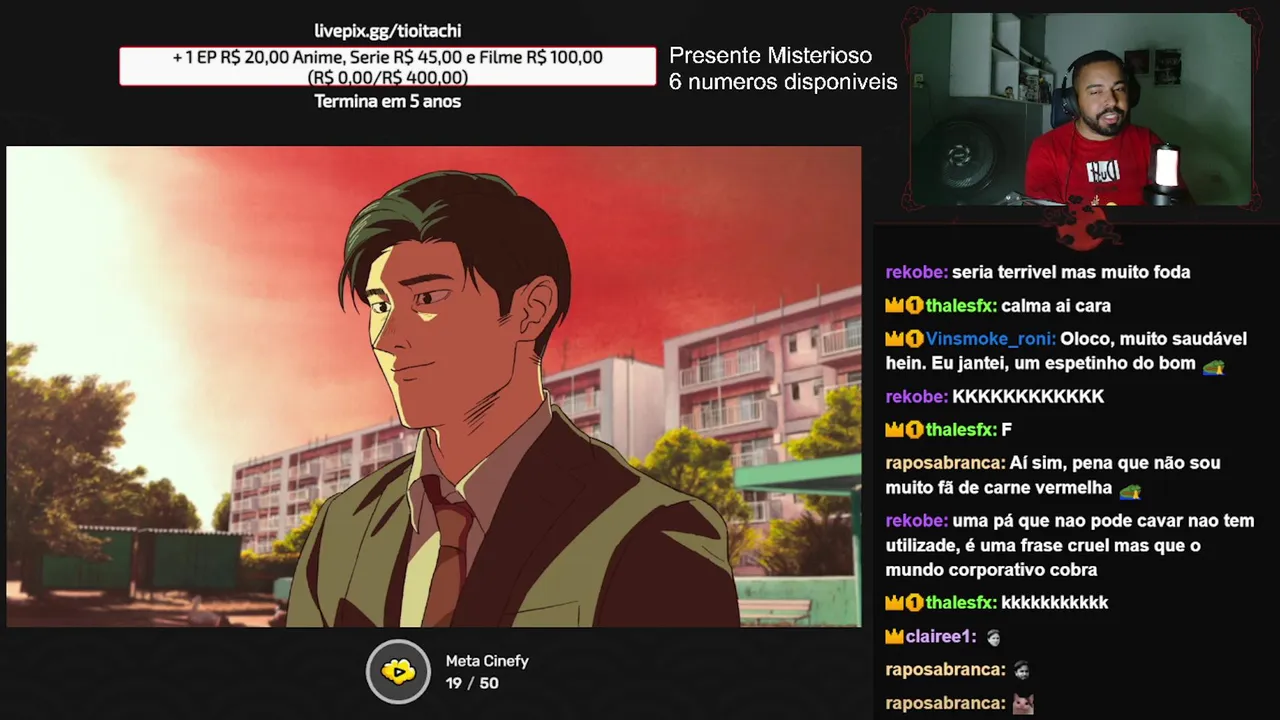Click the 'Meta Cinefy' label
This screenshot has height=720, width=1280.
[487, 661]
